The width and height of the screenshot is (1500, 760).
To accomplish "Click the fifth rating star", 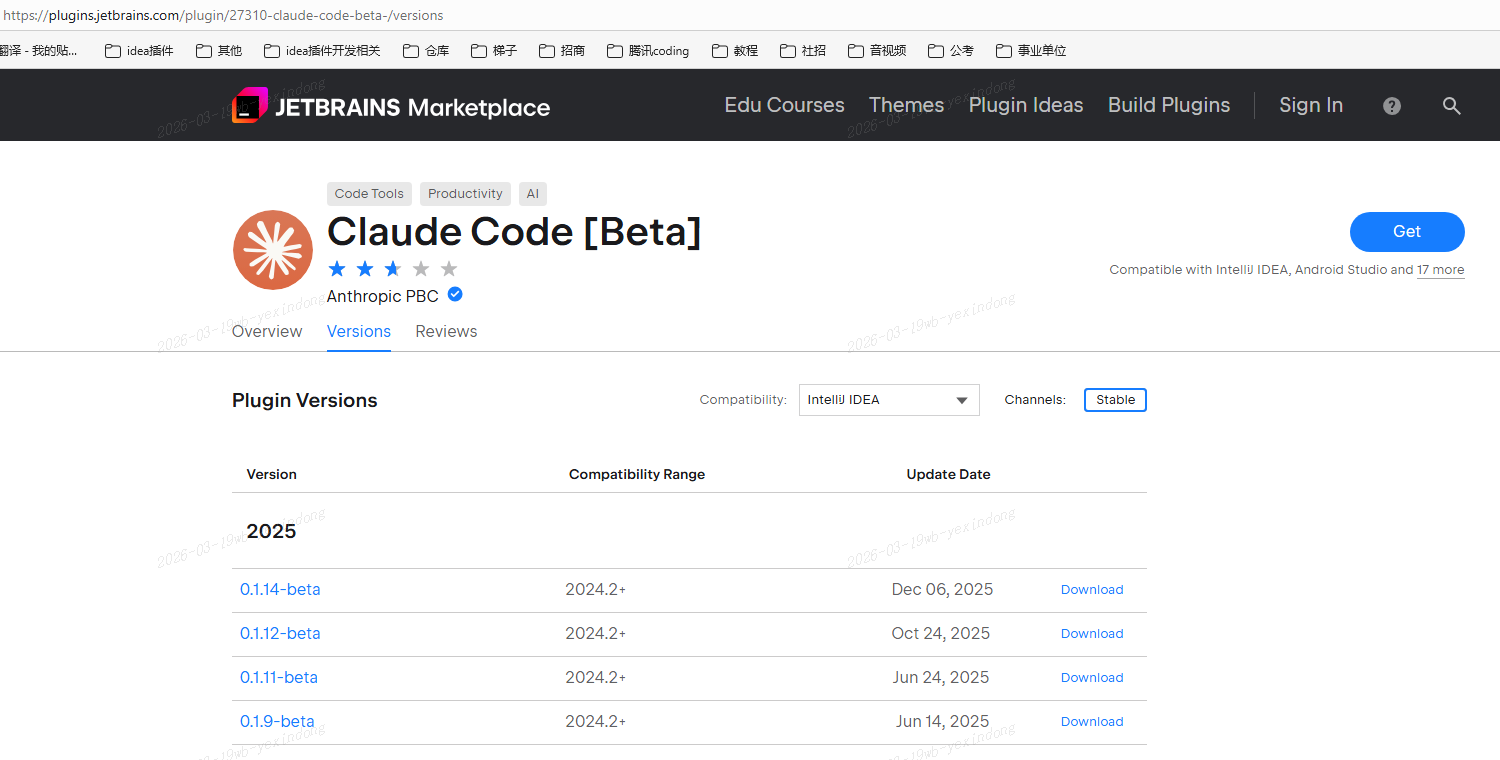I will [x=449, y=269].
